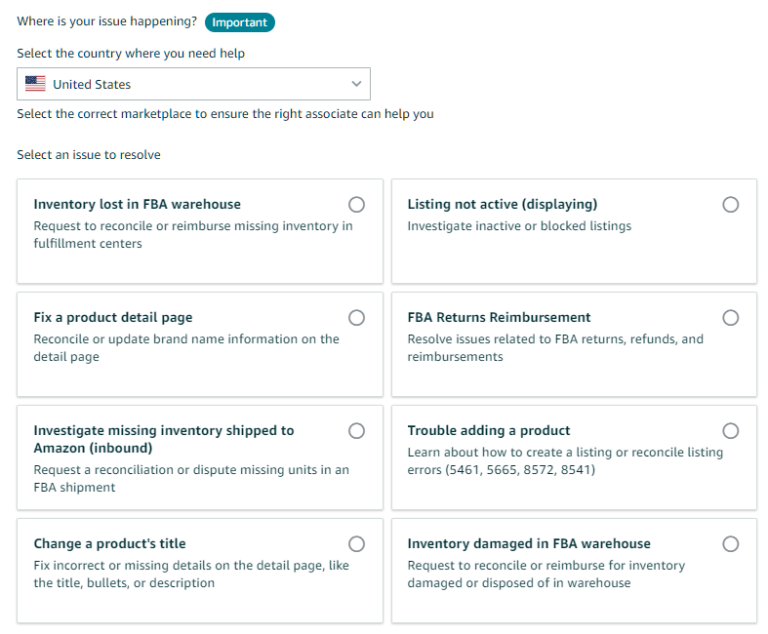Open the United States country dropdown

tap(193, 84)
